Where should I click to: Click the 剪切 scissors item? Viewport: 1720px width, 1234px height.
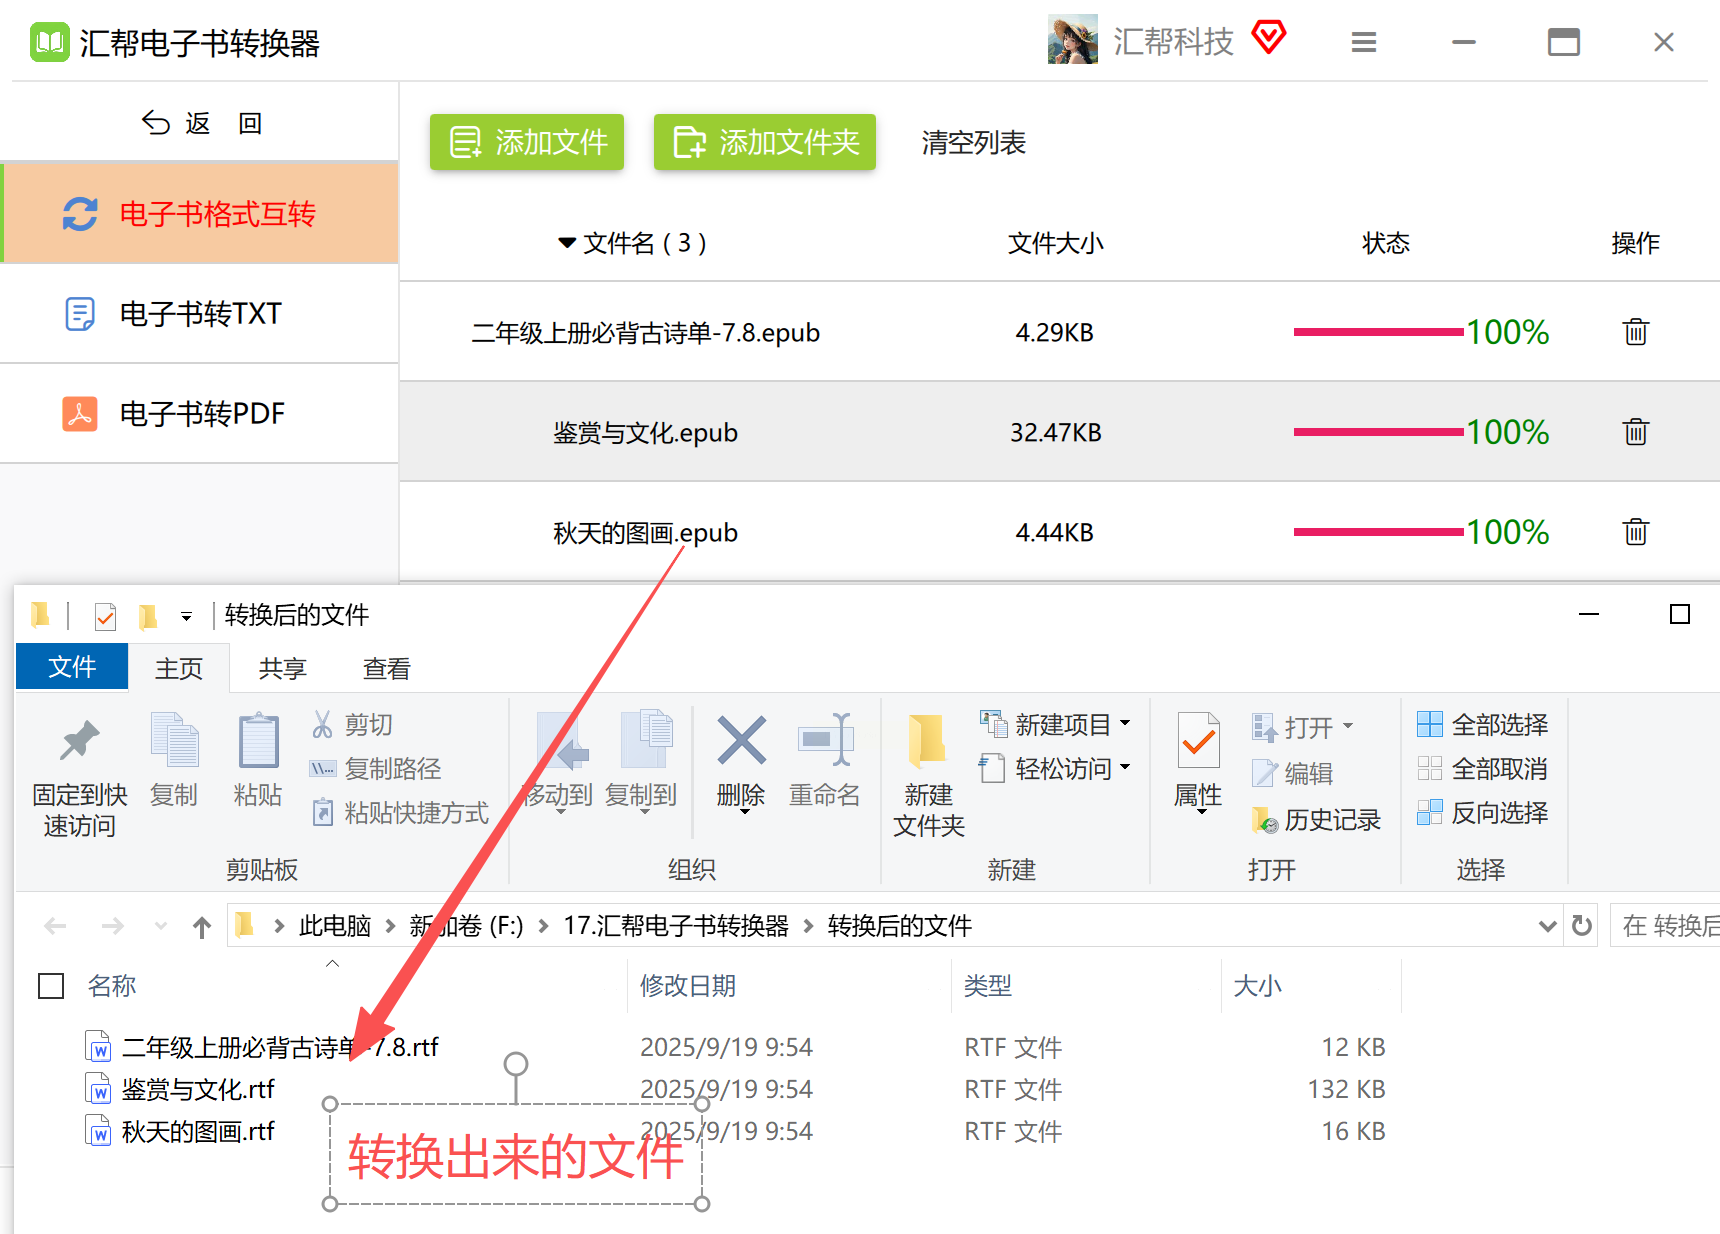(352, 724)
